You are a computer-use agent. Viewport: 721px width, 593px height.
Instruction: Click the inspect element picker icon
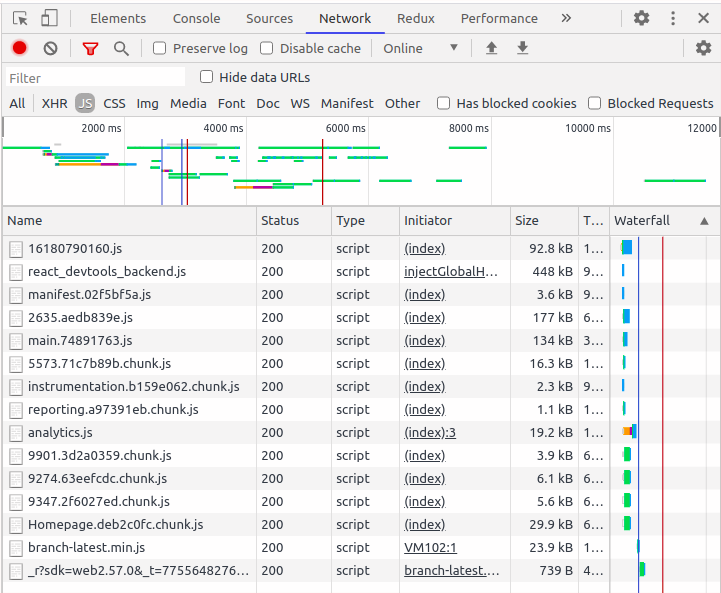[20, 18]
